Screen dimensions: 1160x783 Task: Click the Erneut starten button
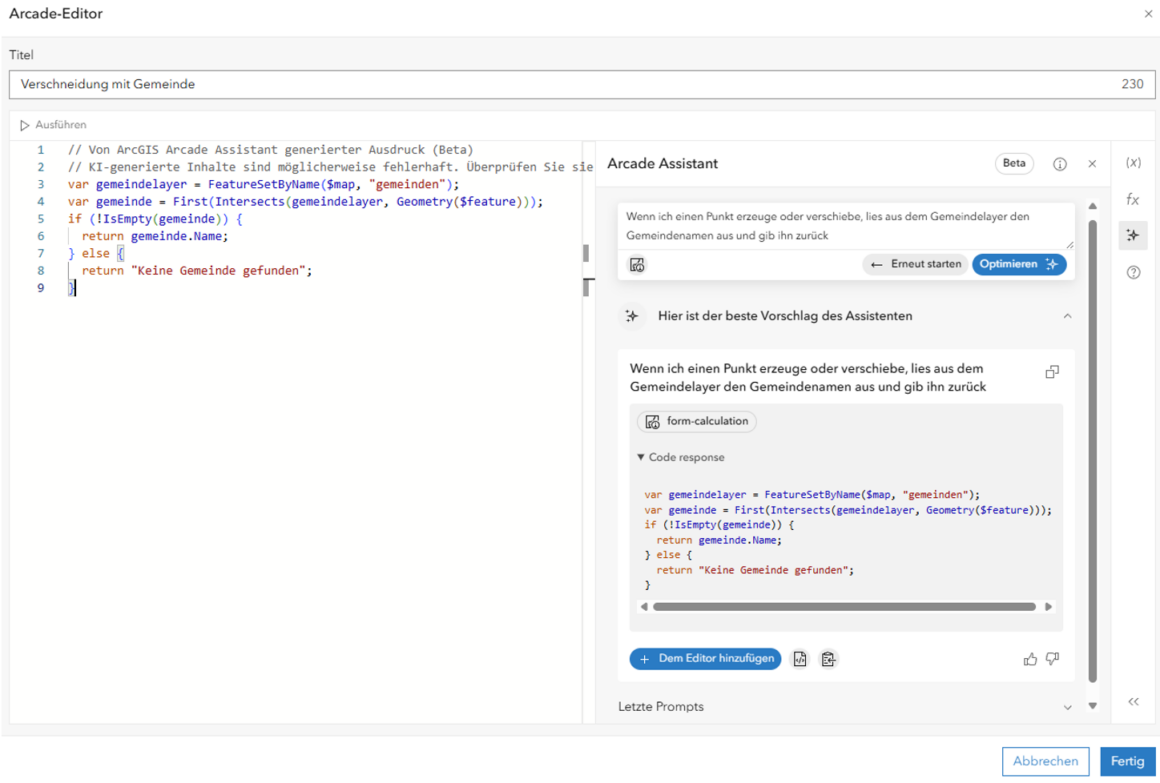click(916, 264)
